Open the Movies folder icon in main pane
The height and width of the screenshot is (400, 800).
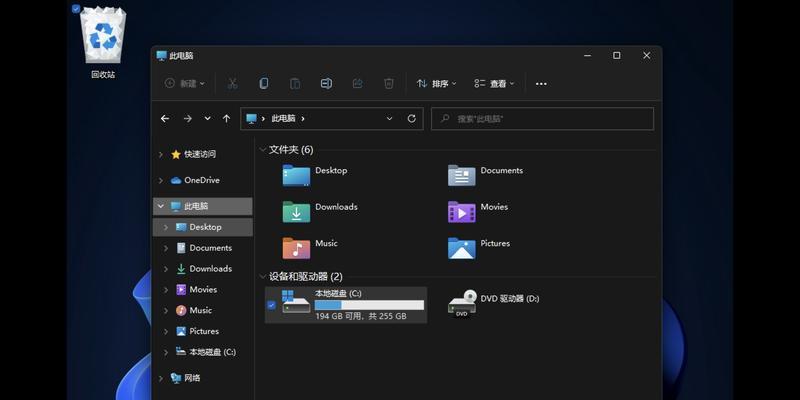tap(462, 212)
